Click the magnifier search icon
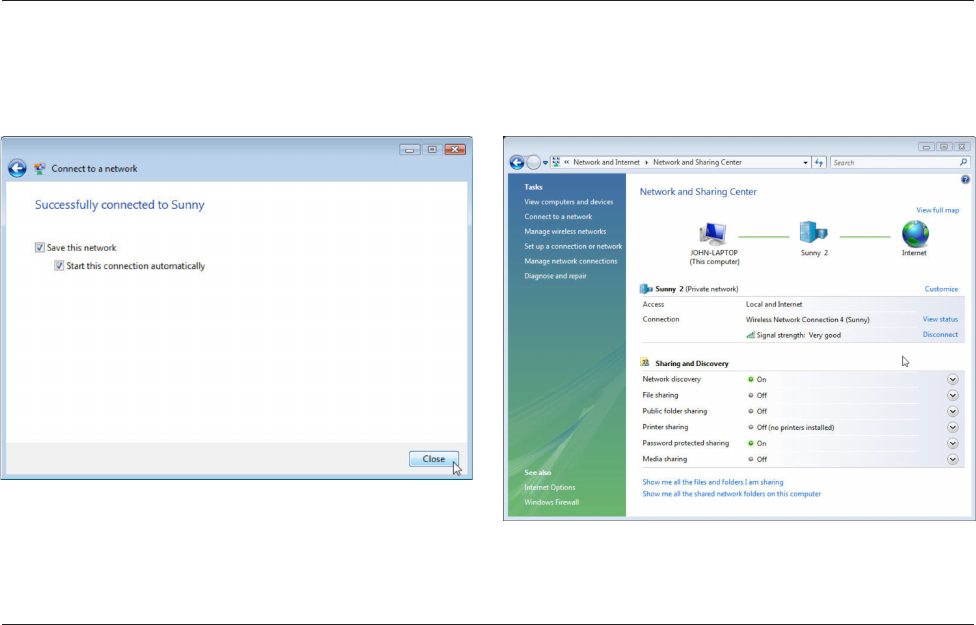 click(964, 162)
